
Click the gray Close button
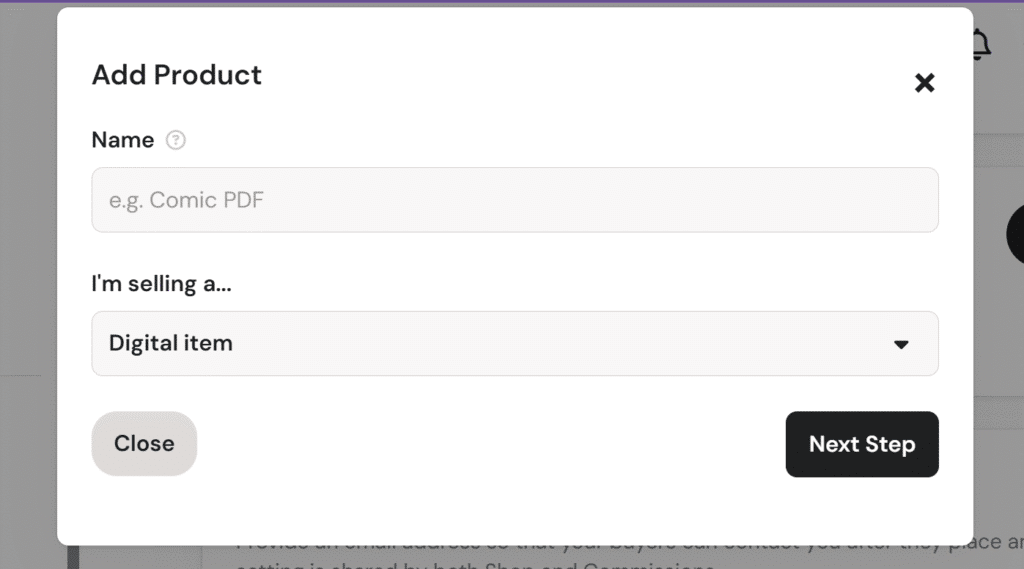[144, 444]
